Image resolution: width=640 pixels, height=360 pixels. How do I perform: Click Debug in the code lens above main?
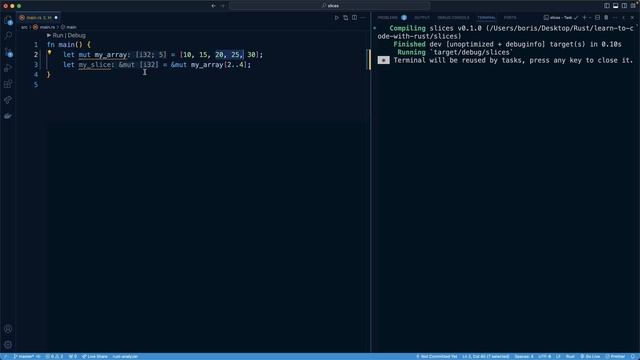(x=77, y=36)
